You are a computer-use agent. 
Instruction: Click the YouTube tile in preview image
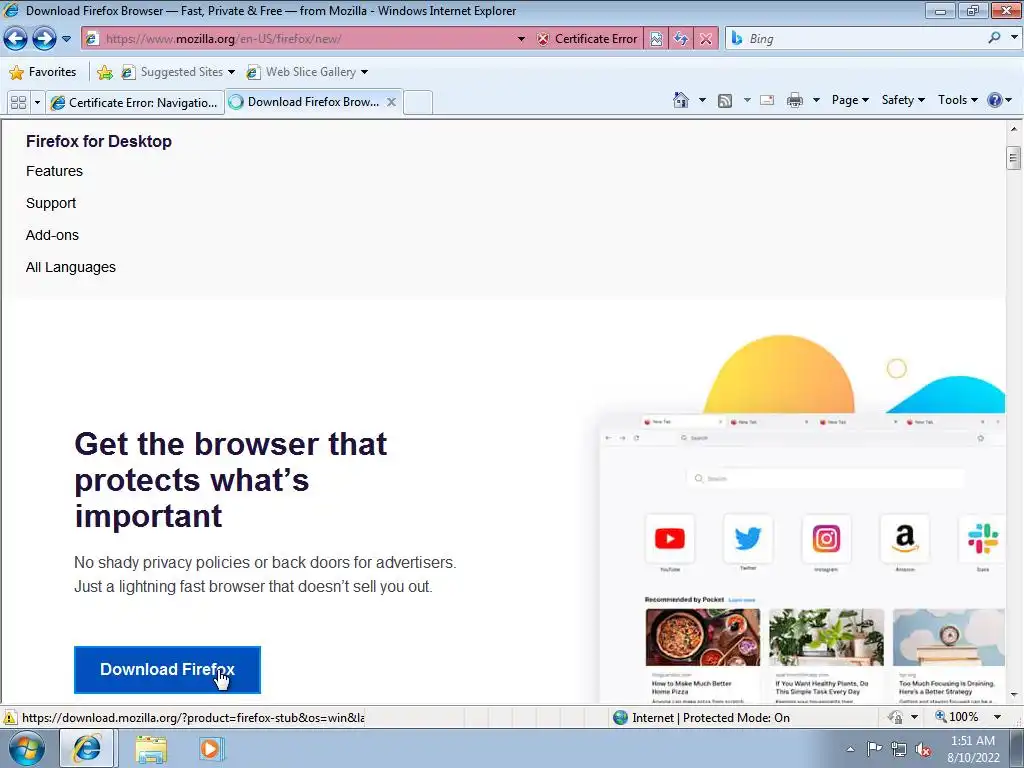(x=670, y=539)
